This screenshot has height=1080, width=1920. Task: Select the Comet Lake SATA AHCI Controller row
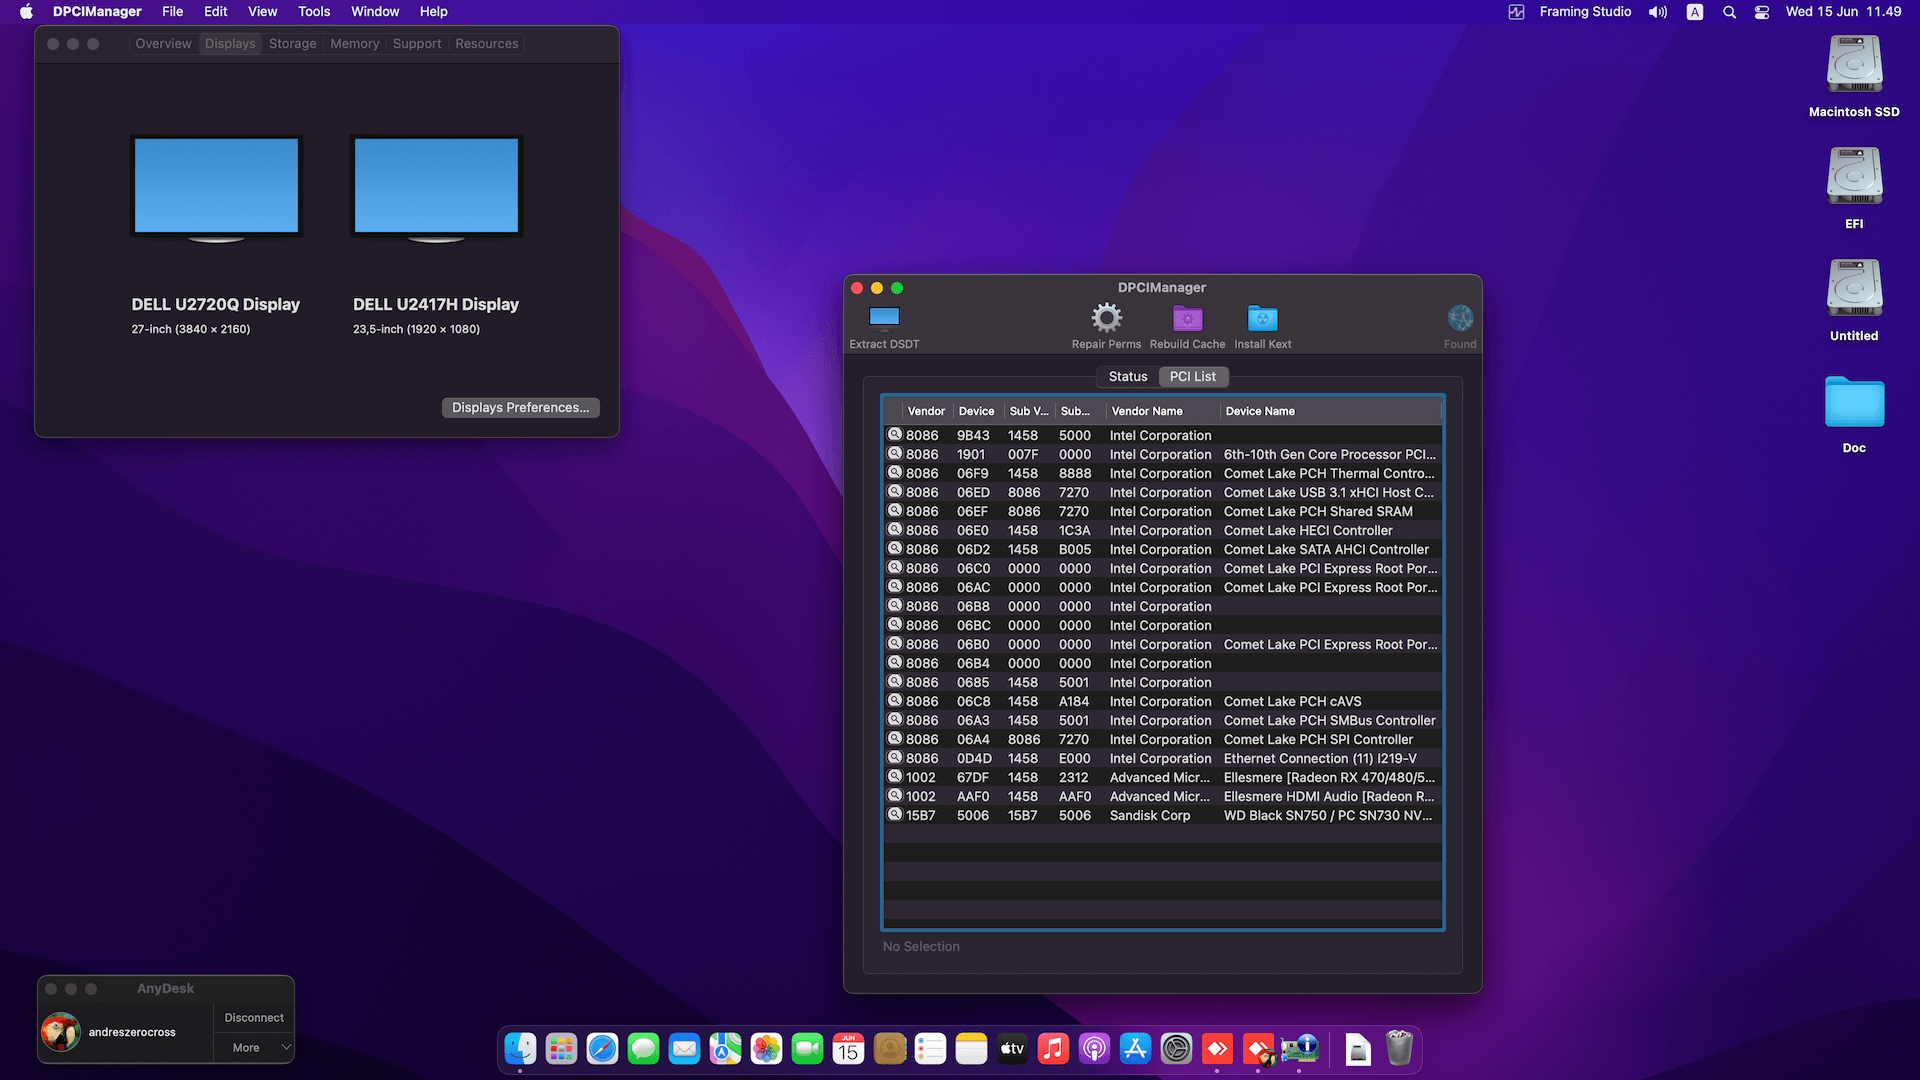(1163, 549)
